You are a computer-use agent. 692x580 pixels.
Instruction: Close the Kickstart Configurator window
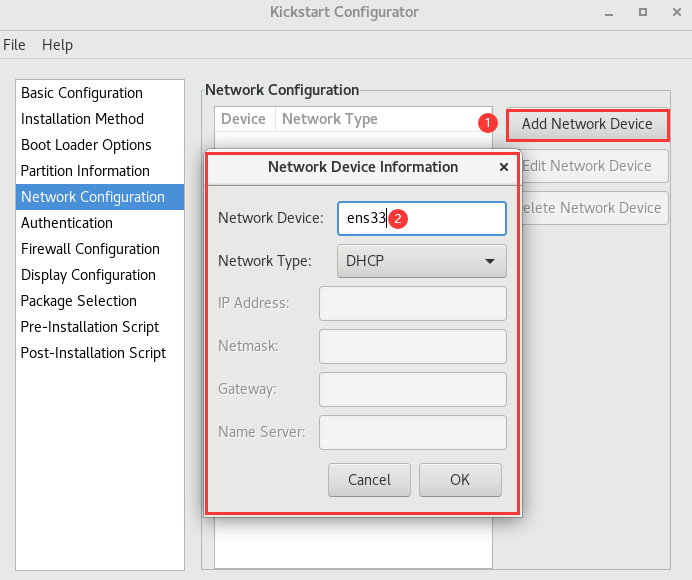677,12
